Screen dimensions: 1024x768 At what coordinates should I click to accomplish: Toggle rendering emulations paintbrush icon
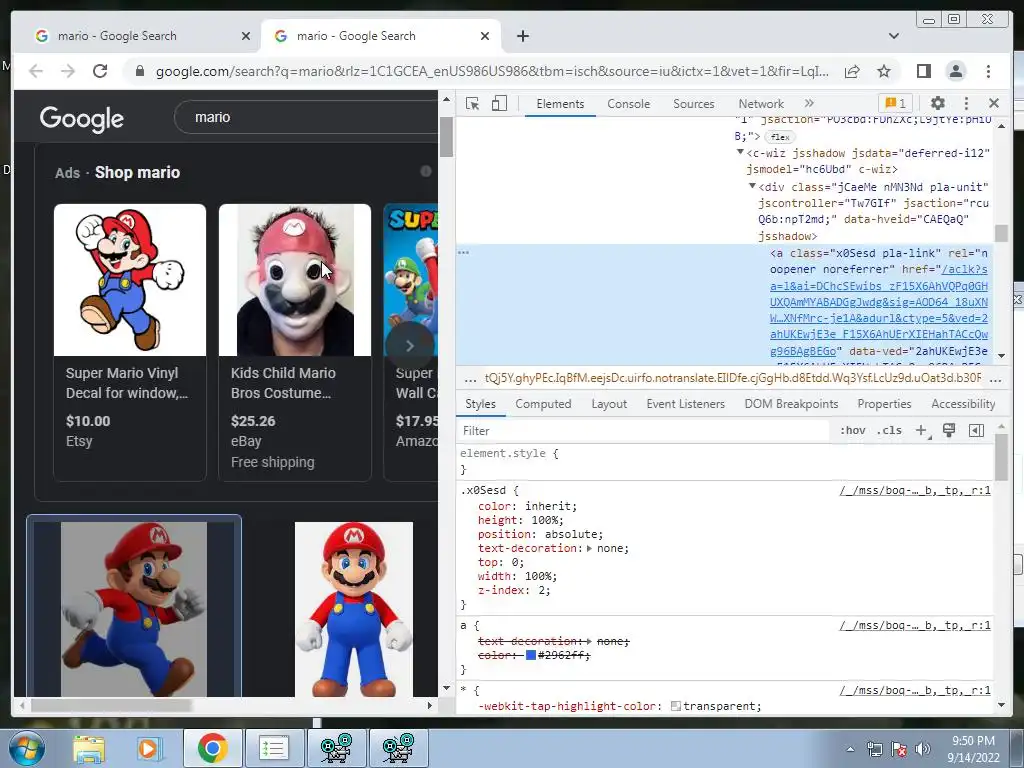tap(949, 430)
